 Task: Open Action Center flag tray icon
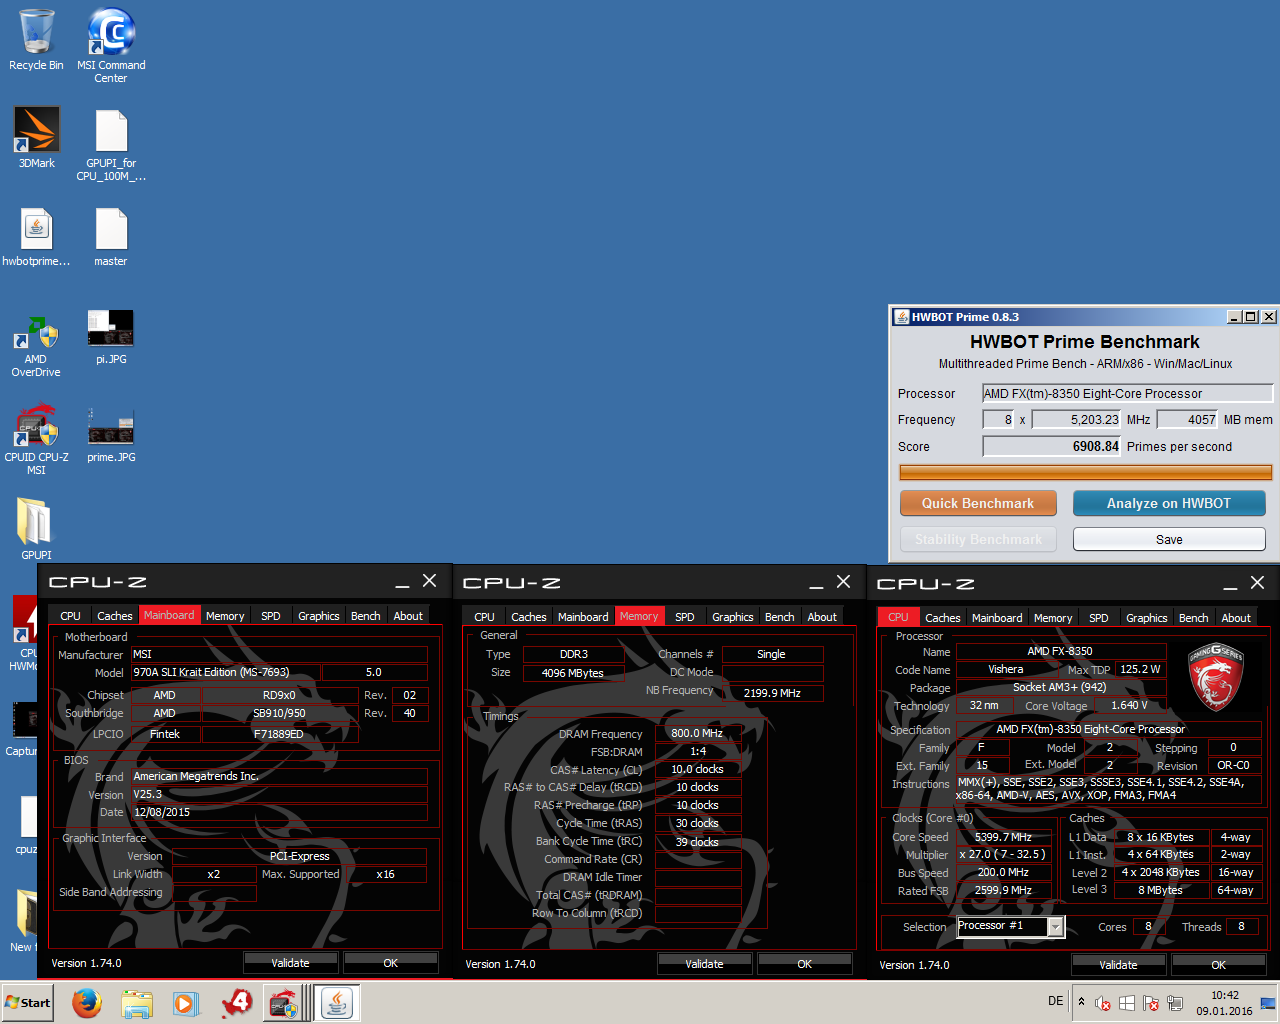tap(1151, 1003)
